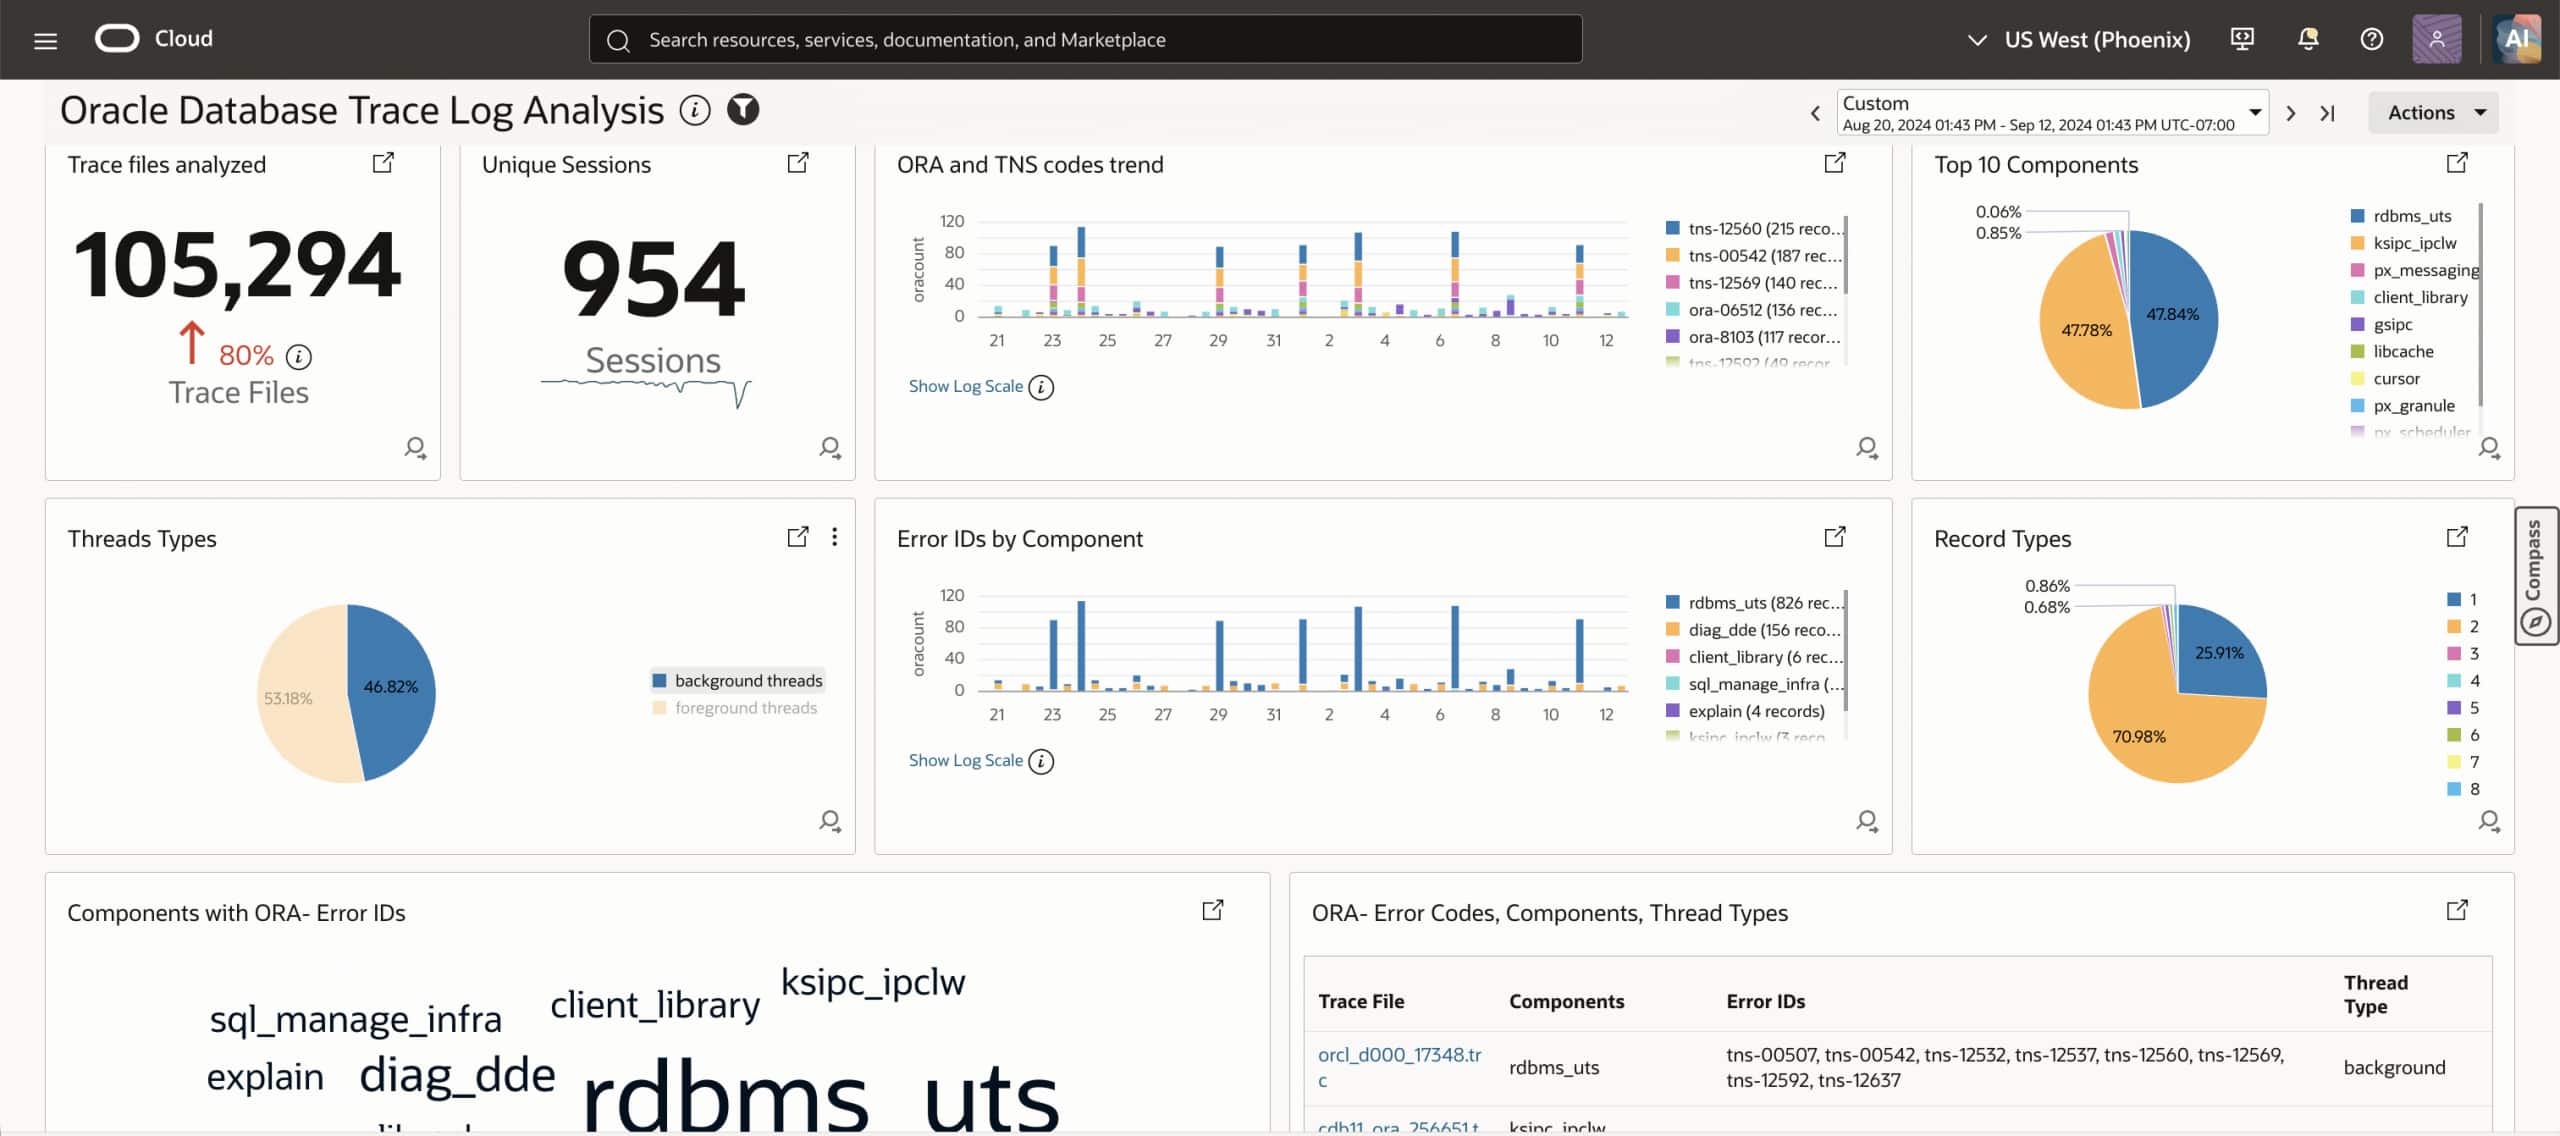The width and height of the screenshot is (2560, 1136).
Task: Toggle tns-12560 series in legend
Action: (x=1754, y=228)
